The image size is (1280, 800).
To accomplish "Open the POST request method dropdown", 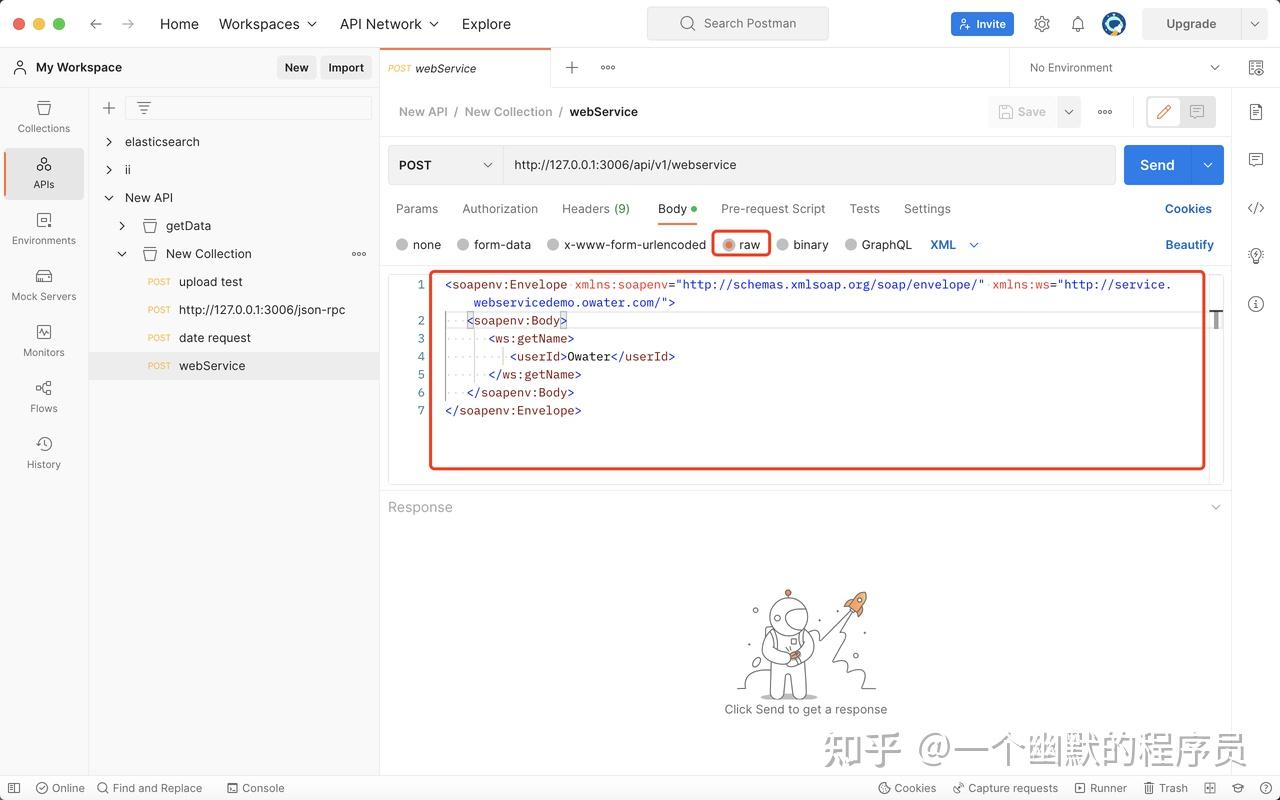I will pos(445,164).
